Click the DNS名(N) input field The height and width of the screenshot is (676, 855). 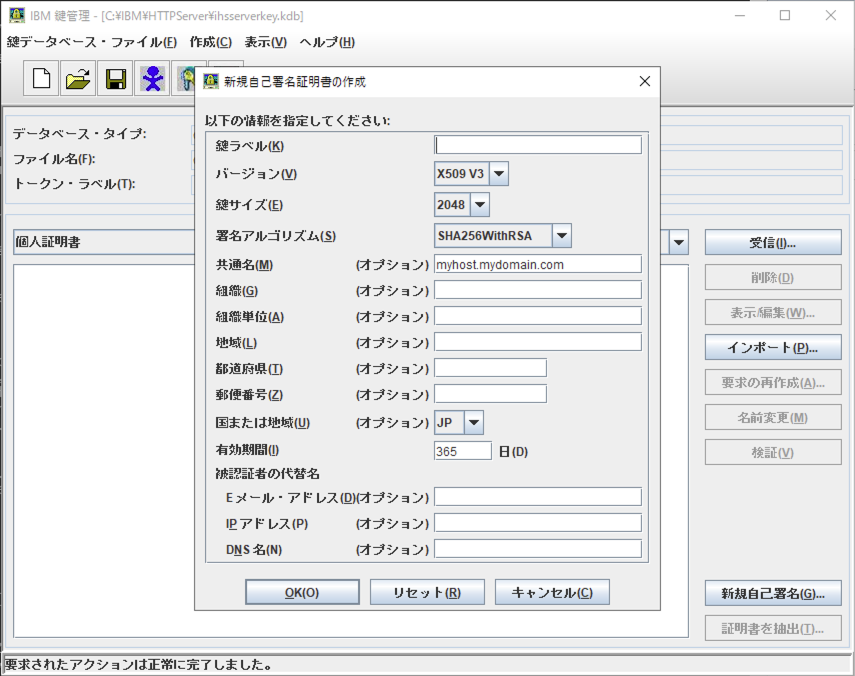[538, 549]
